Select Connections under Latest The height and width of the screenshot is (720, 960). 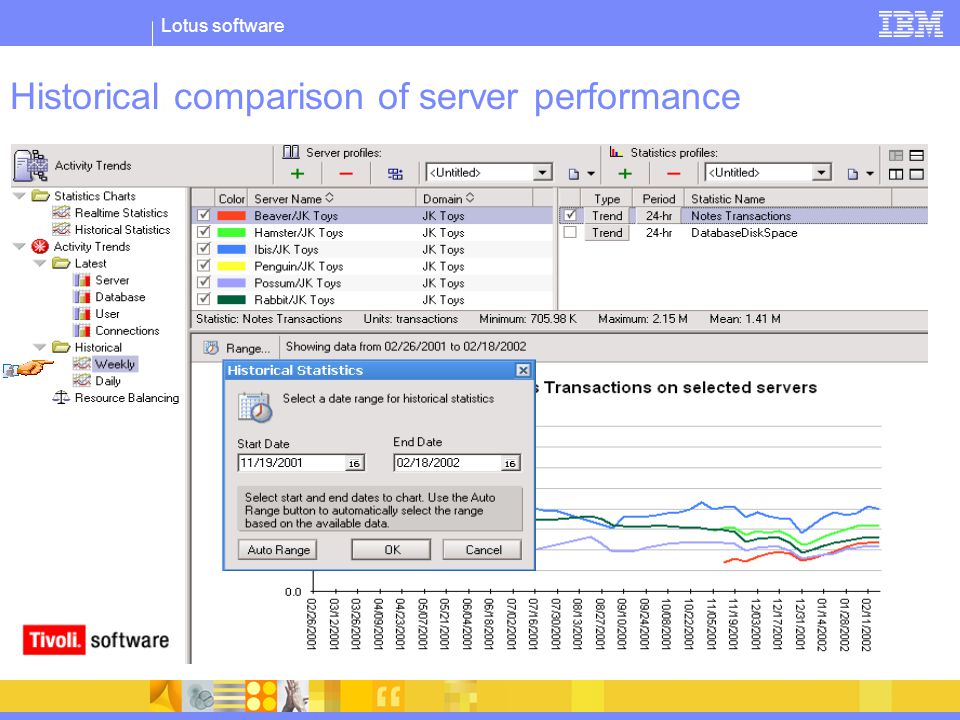(127, 331)
